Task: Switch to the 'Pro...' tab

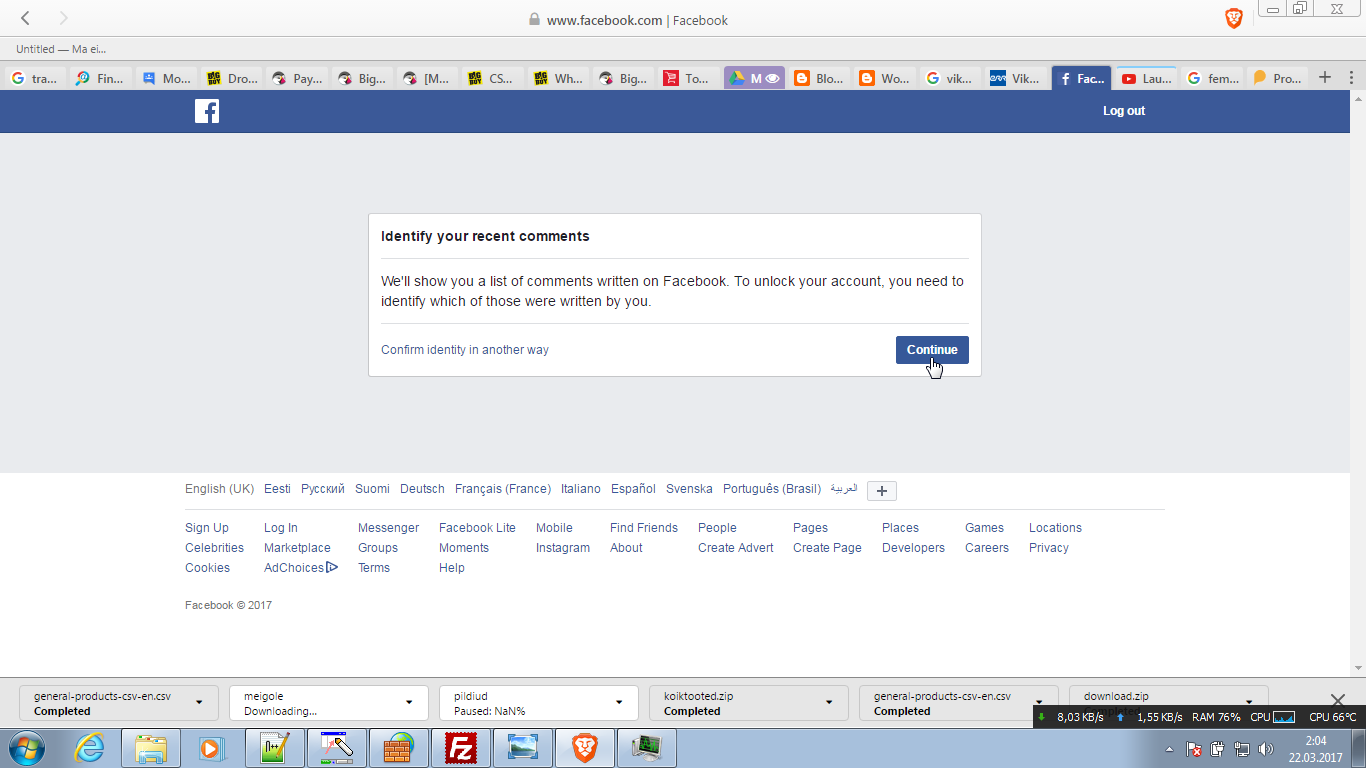Action: tap(1276, 78)
